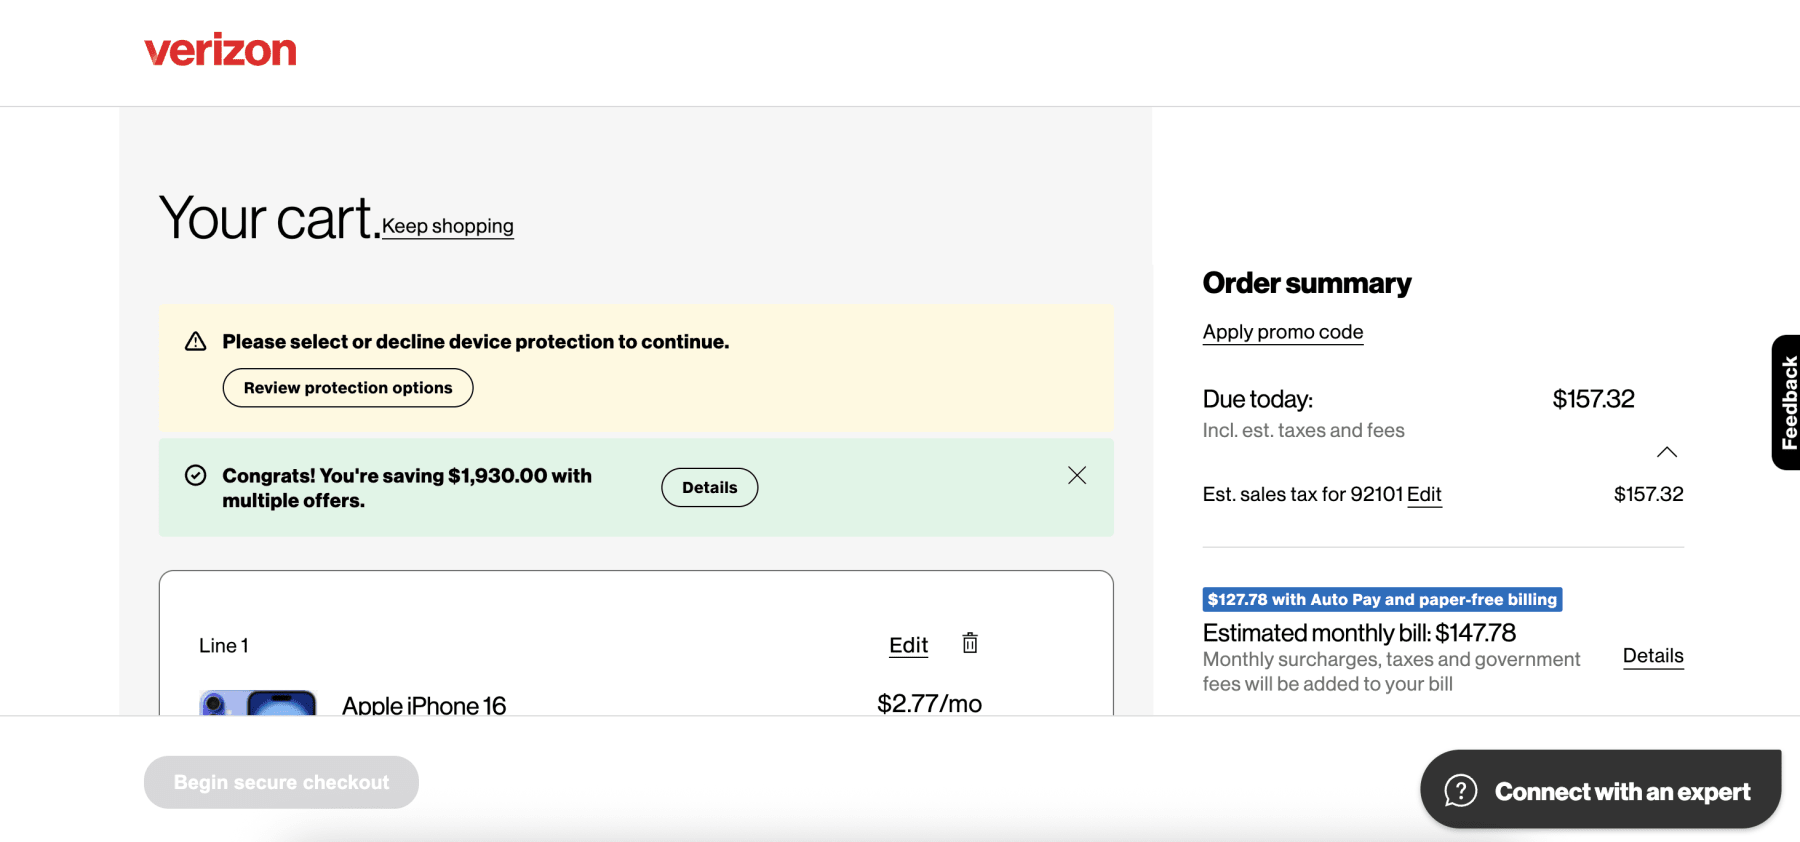Select the Apple iPhone 16 product name
This screenshot has width=1800, height=842.
pos(424,705)
